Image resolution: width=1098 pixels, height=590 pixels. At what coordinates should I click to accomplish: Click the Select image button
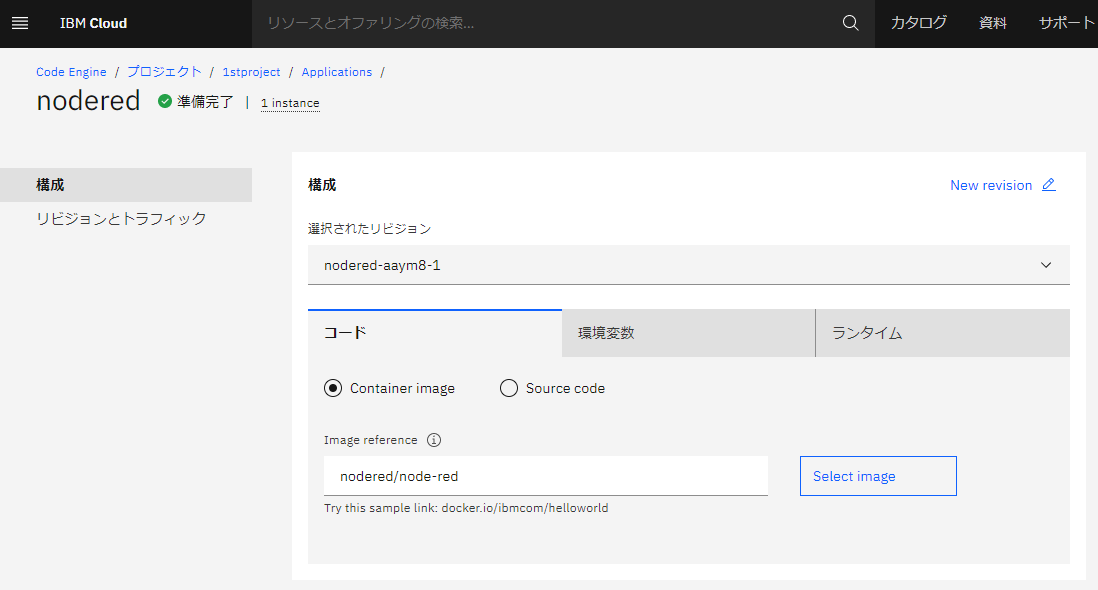[x=878, y=476]
